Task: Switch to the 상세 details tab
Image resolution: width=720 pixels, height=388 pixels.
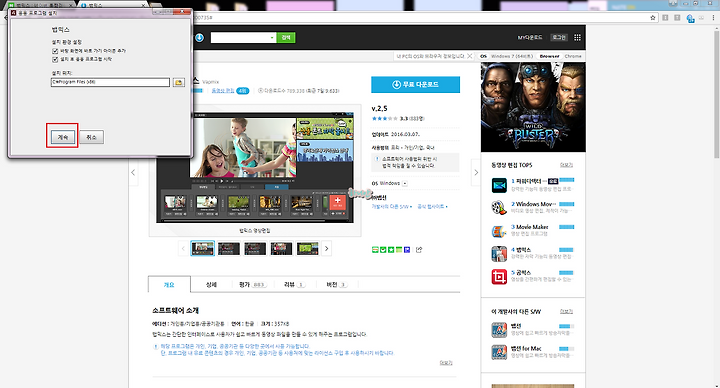Action: click(211, 285)
